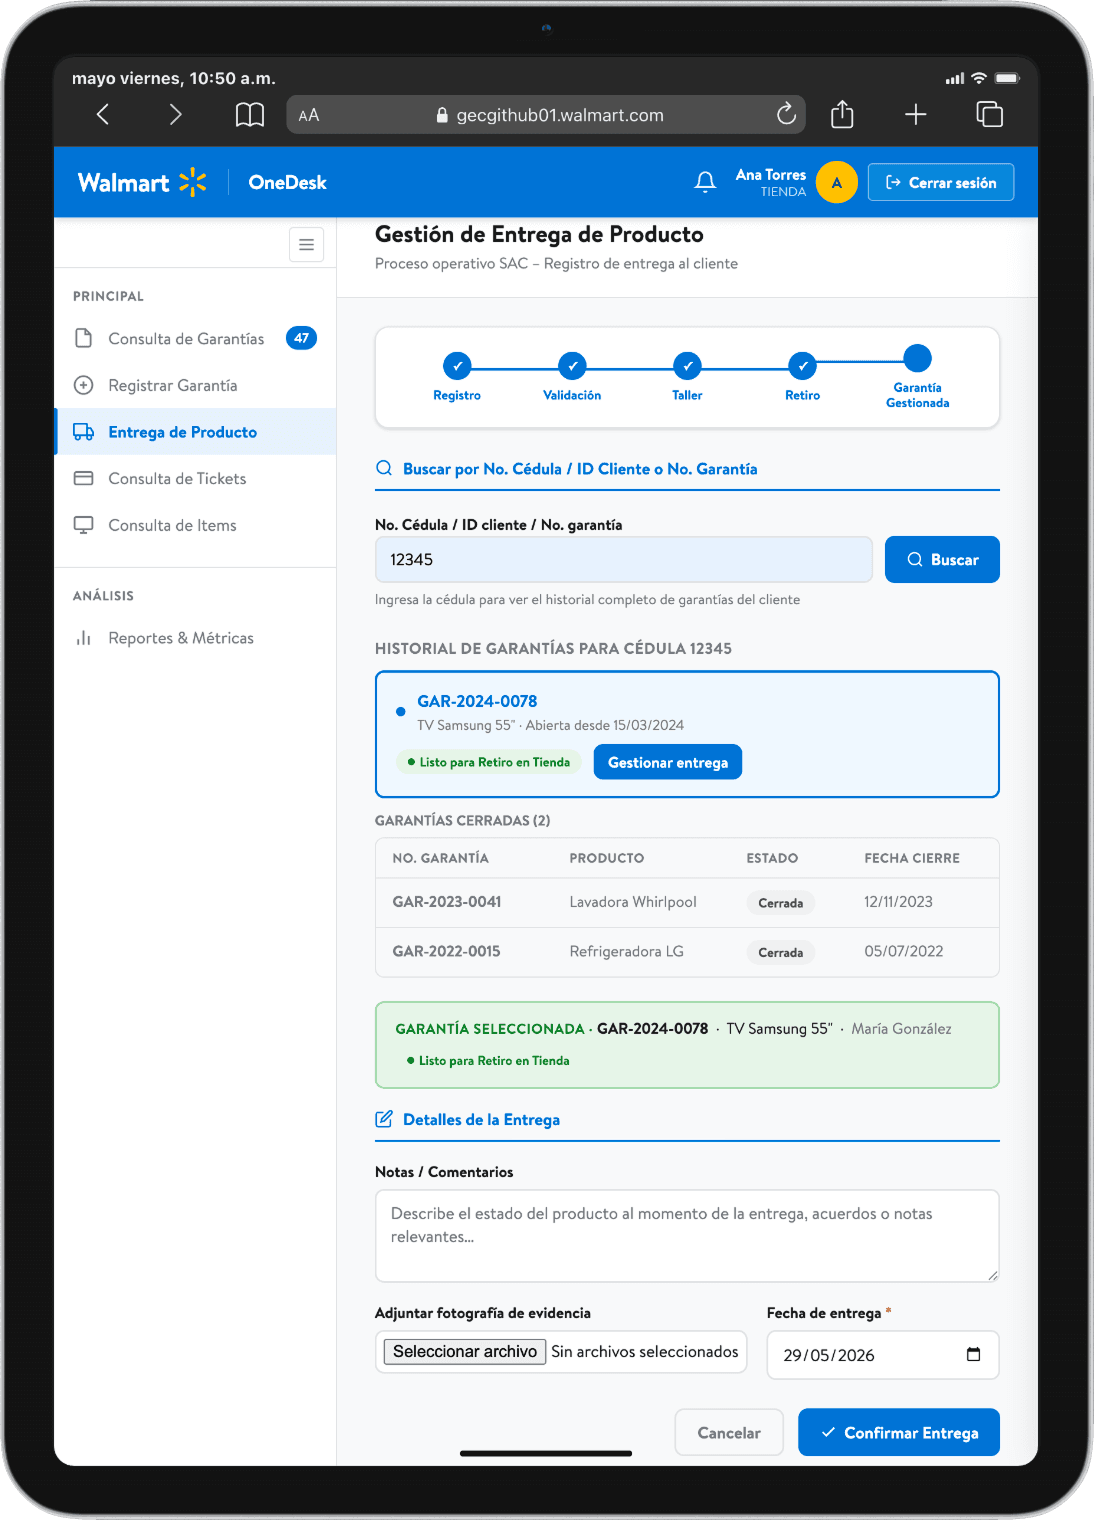Viewport: 1094px width, 1520px height.
Task: Click the NO. GARANTÍA column header
Action: pos(441,858)
